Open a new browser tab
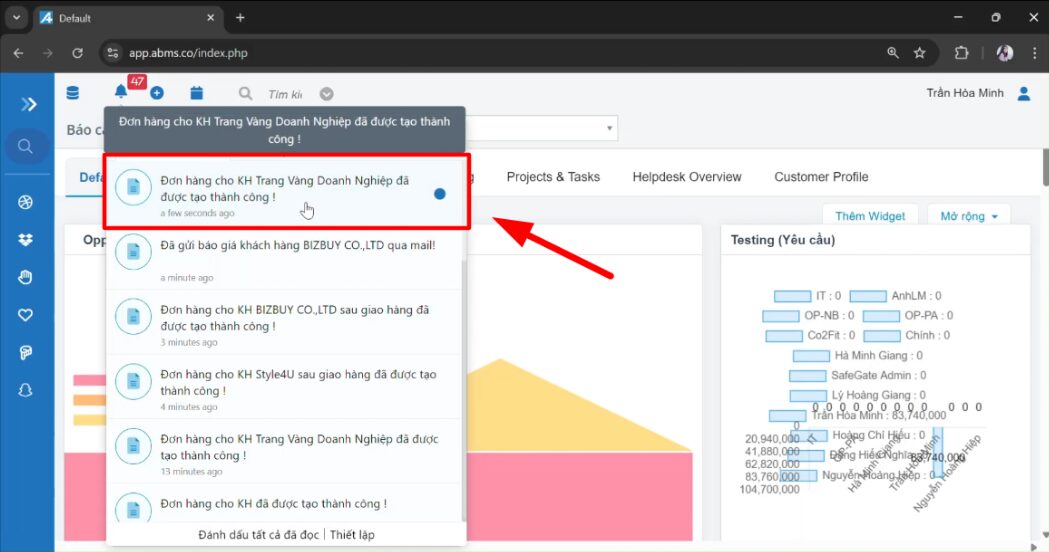Image resolution: width=1049 pixels, height=552 pixels. tap(240, 18)
